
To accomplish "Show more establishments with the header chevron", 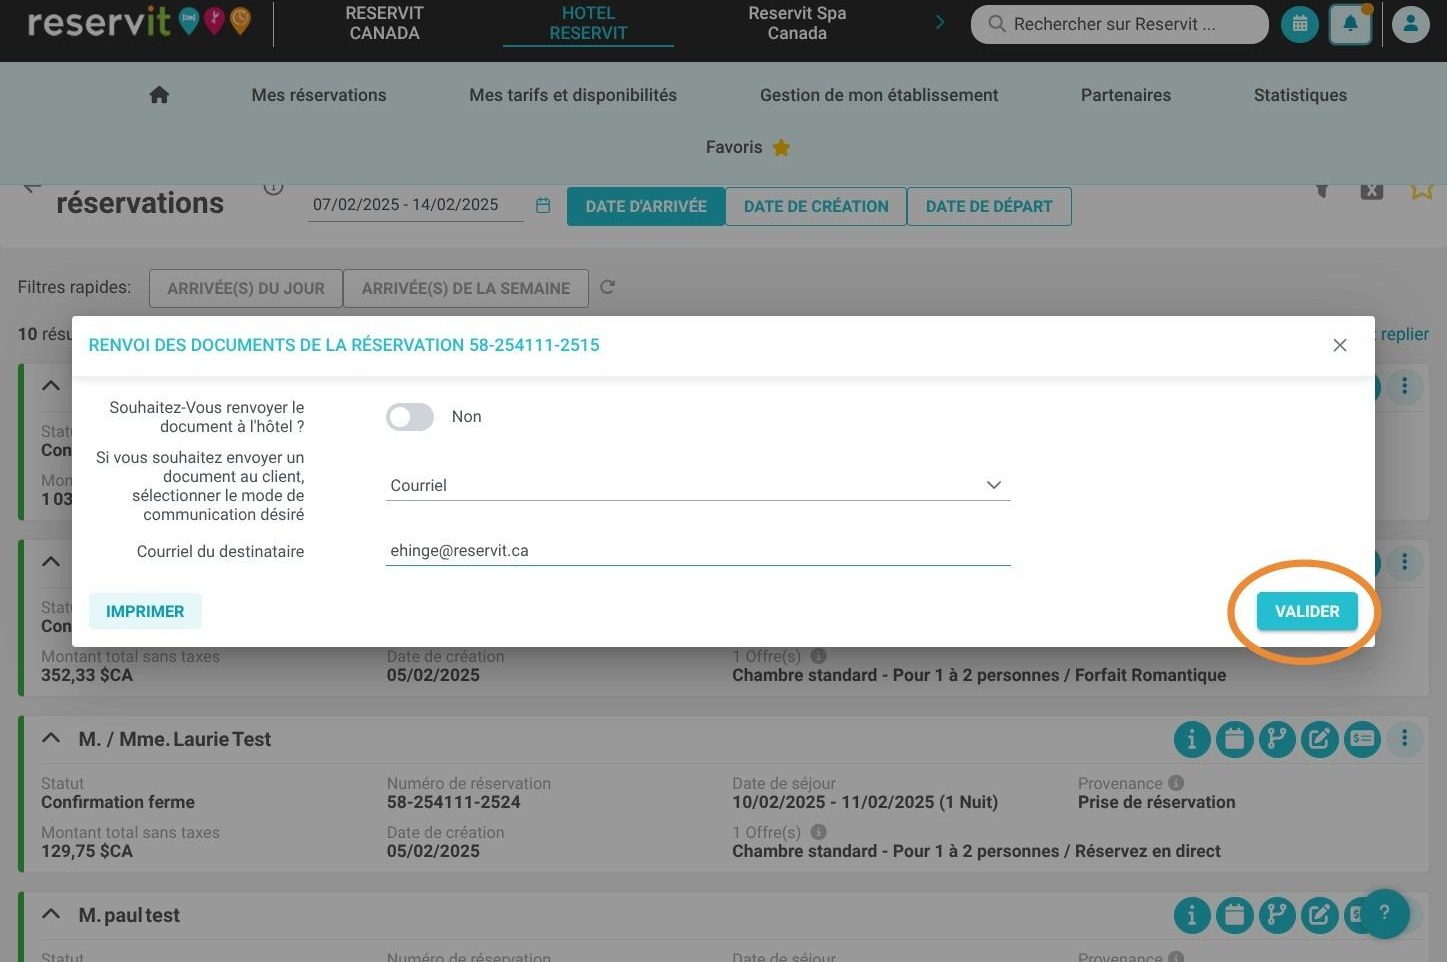I will click(x=939, y=22).
